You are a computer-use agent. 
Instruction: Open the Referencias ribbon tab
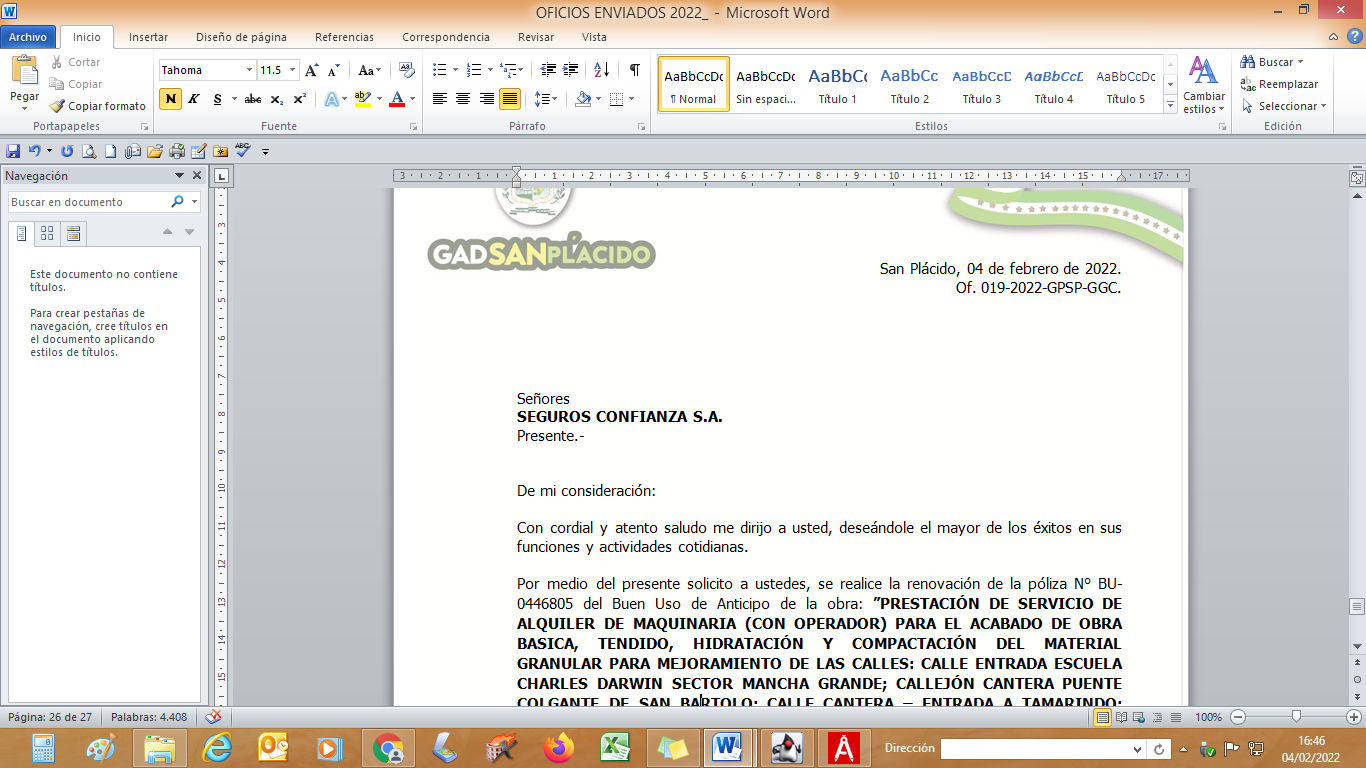344,37
